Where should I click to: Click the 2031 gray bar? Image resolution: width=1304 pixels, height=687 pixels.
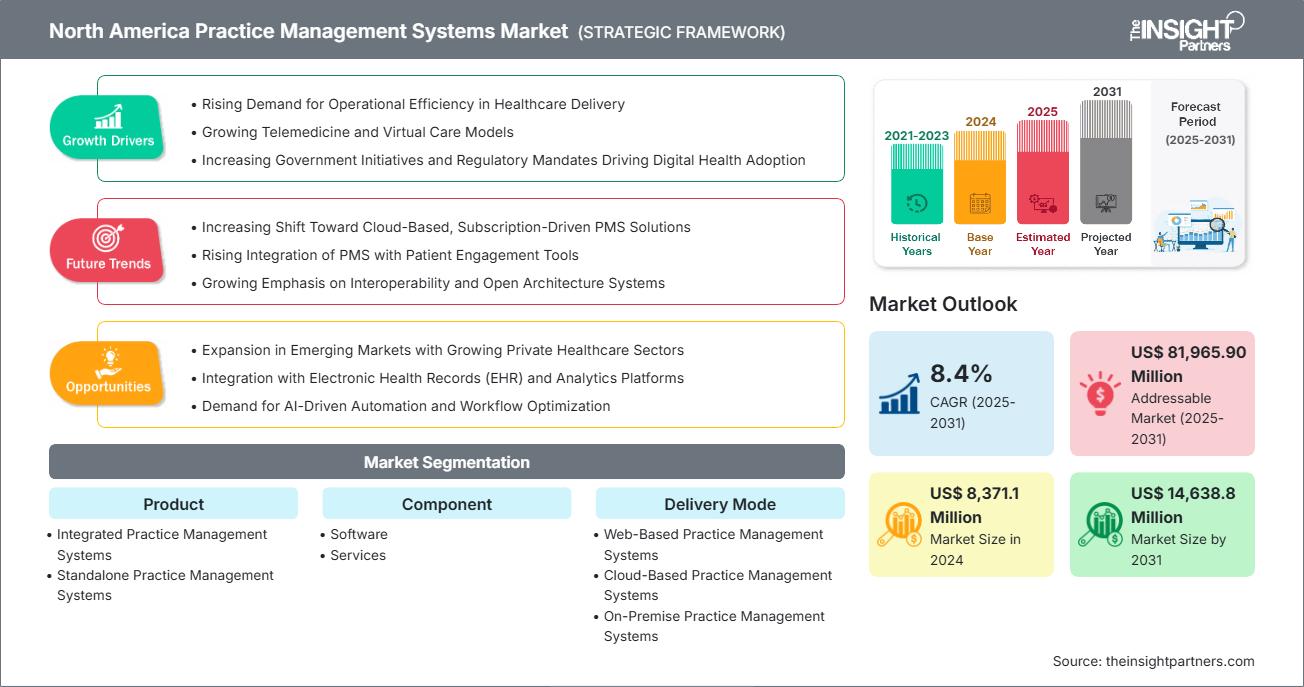1106,161
